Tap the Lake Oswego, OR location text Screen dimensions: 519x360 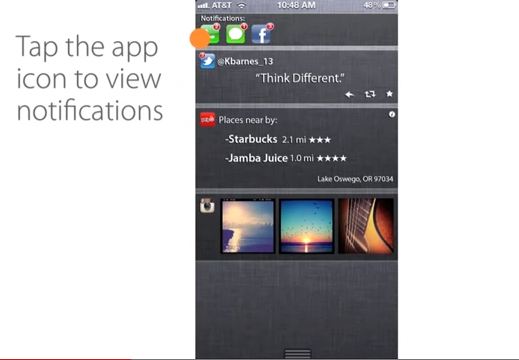(x=355, y=179)
